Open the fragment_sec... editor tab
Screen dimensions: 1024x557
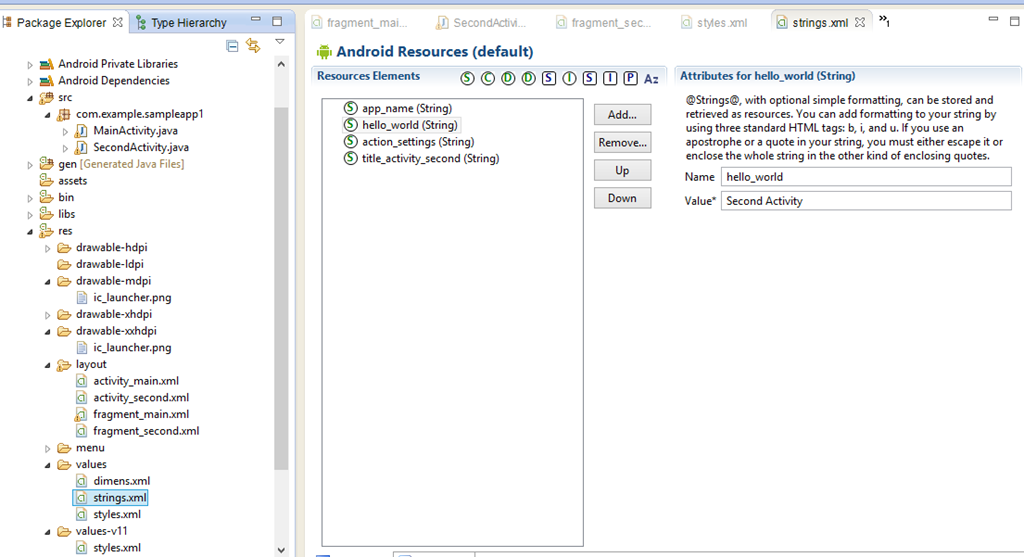pyautogui.click(x=604, y=23)
